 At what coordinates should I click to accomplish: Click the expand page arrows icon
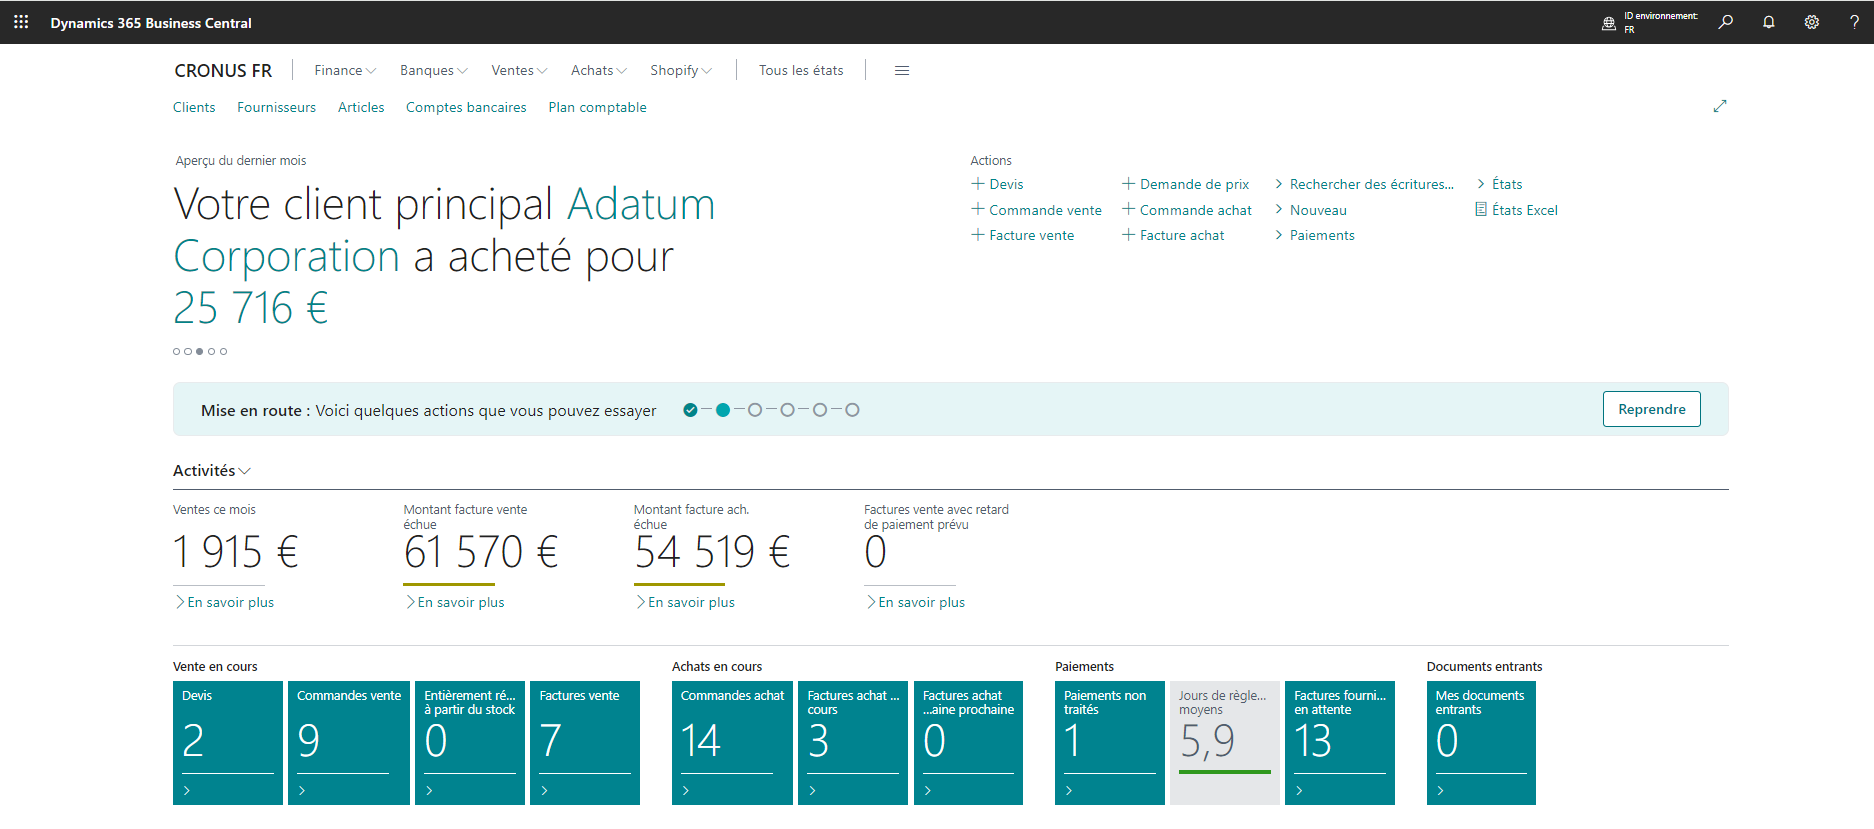1720,106
